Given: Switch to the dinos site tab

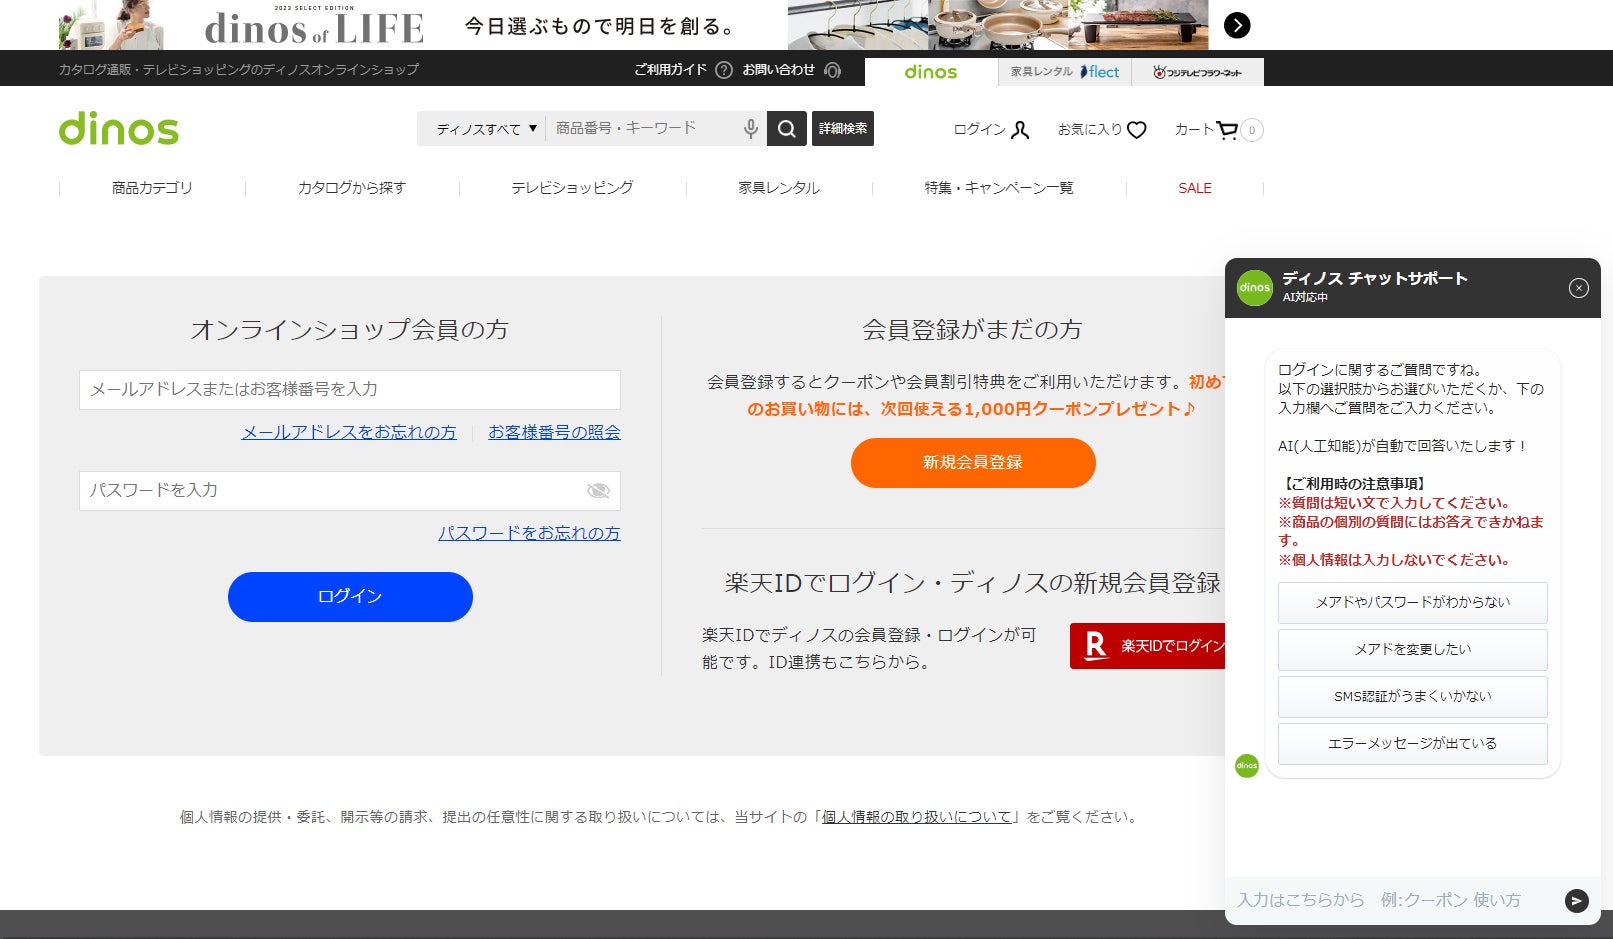Looking at the screenshot, I should click(x=931, y=72).
